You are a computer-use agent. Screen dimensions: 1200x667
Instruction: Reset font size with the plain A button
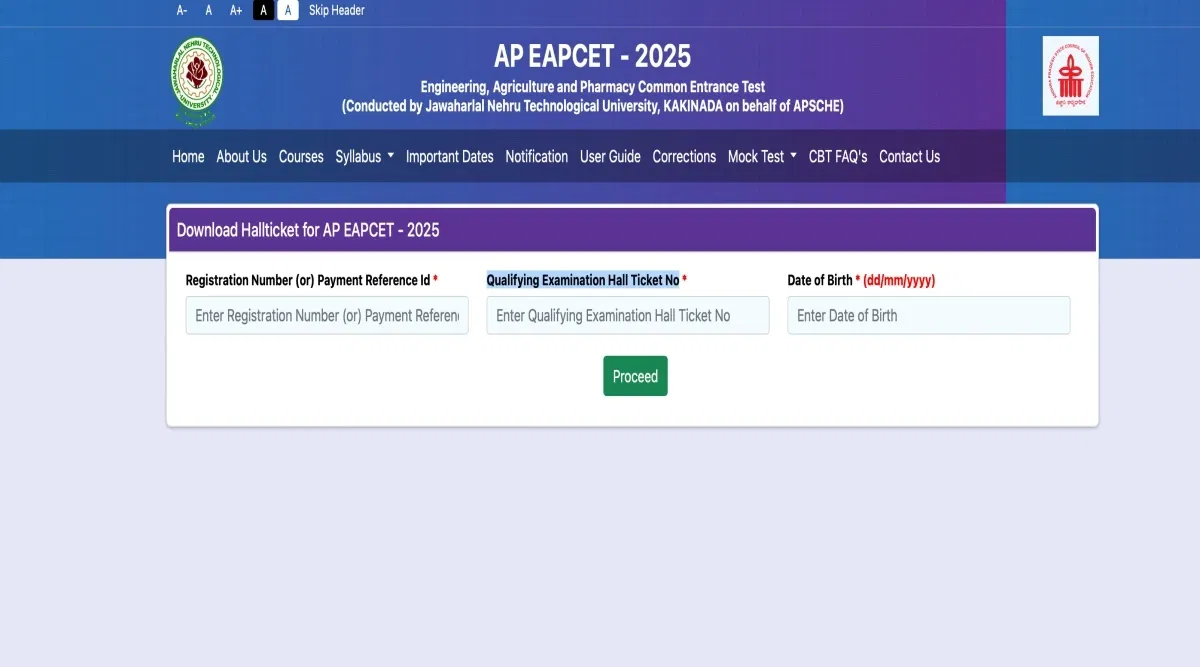tap(209, 10)
